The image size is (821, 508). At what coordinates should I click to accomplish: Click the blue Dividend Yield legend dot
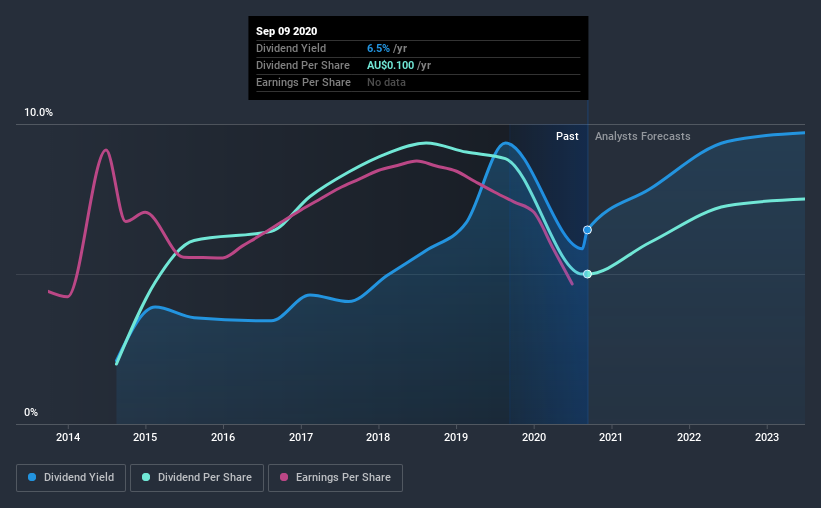coord(32,477)
